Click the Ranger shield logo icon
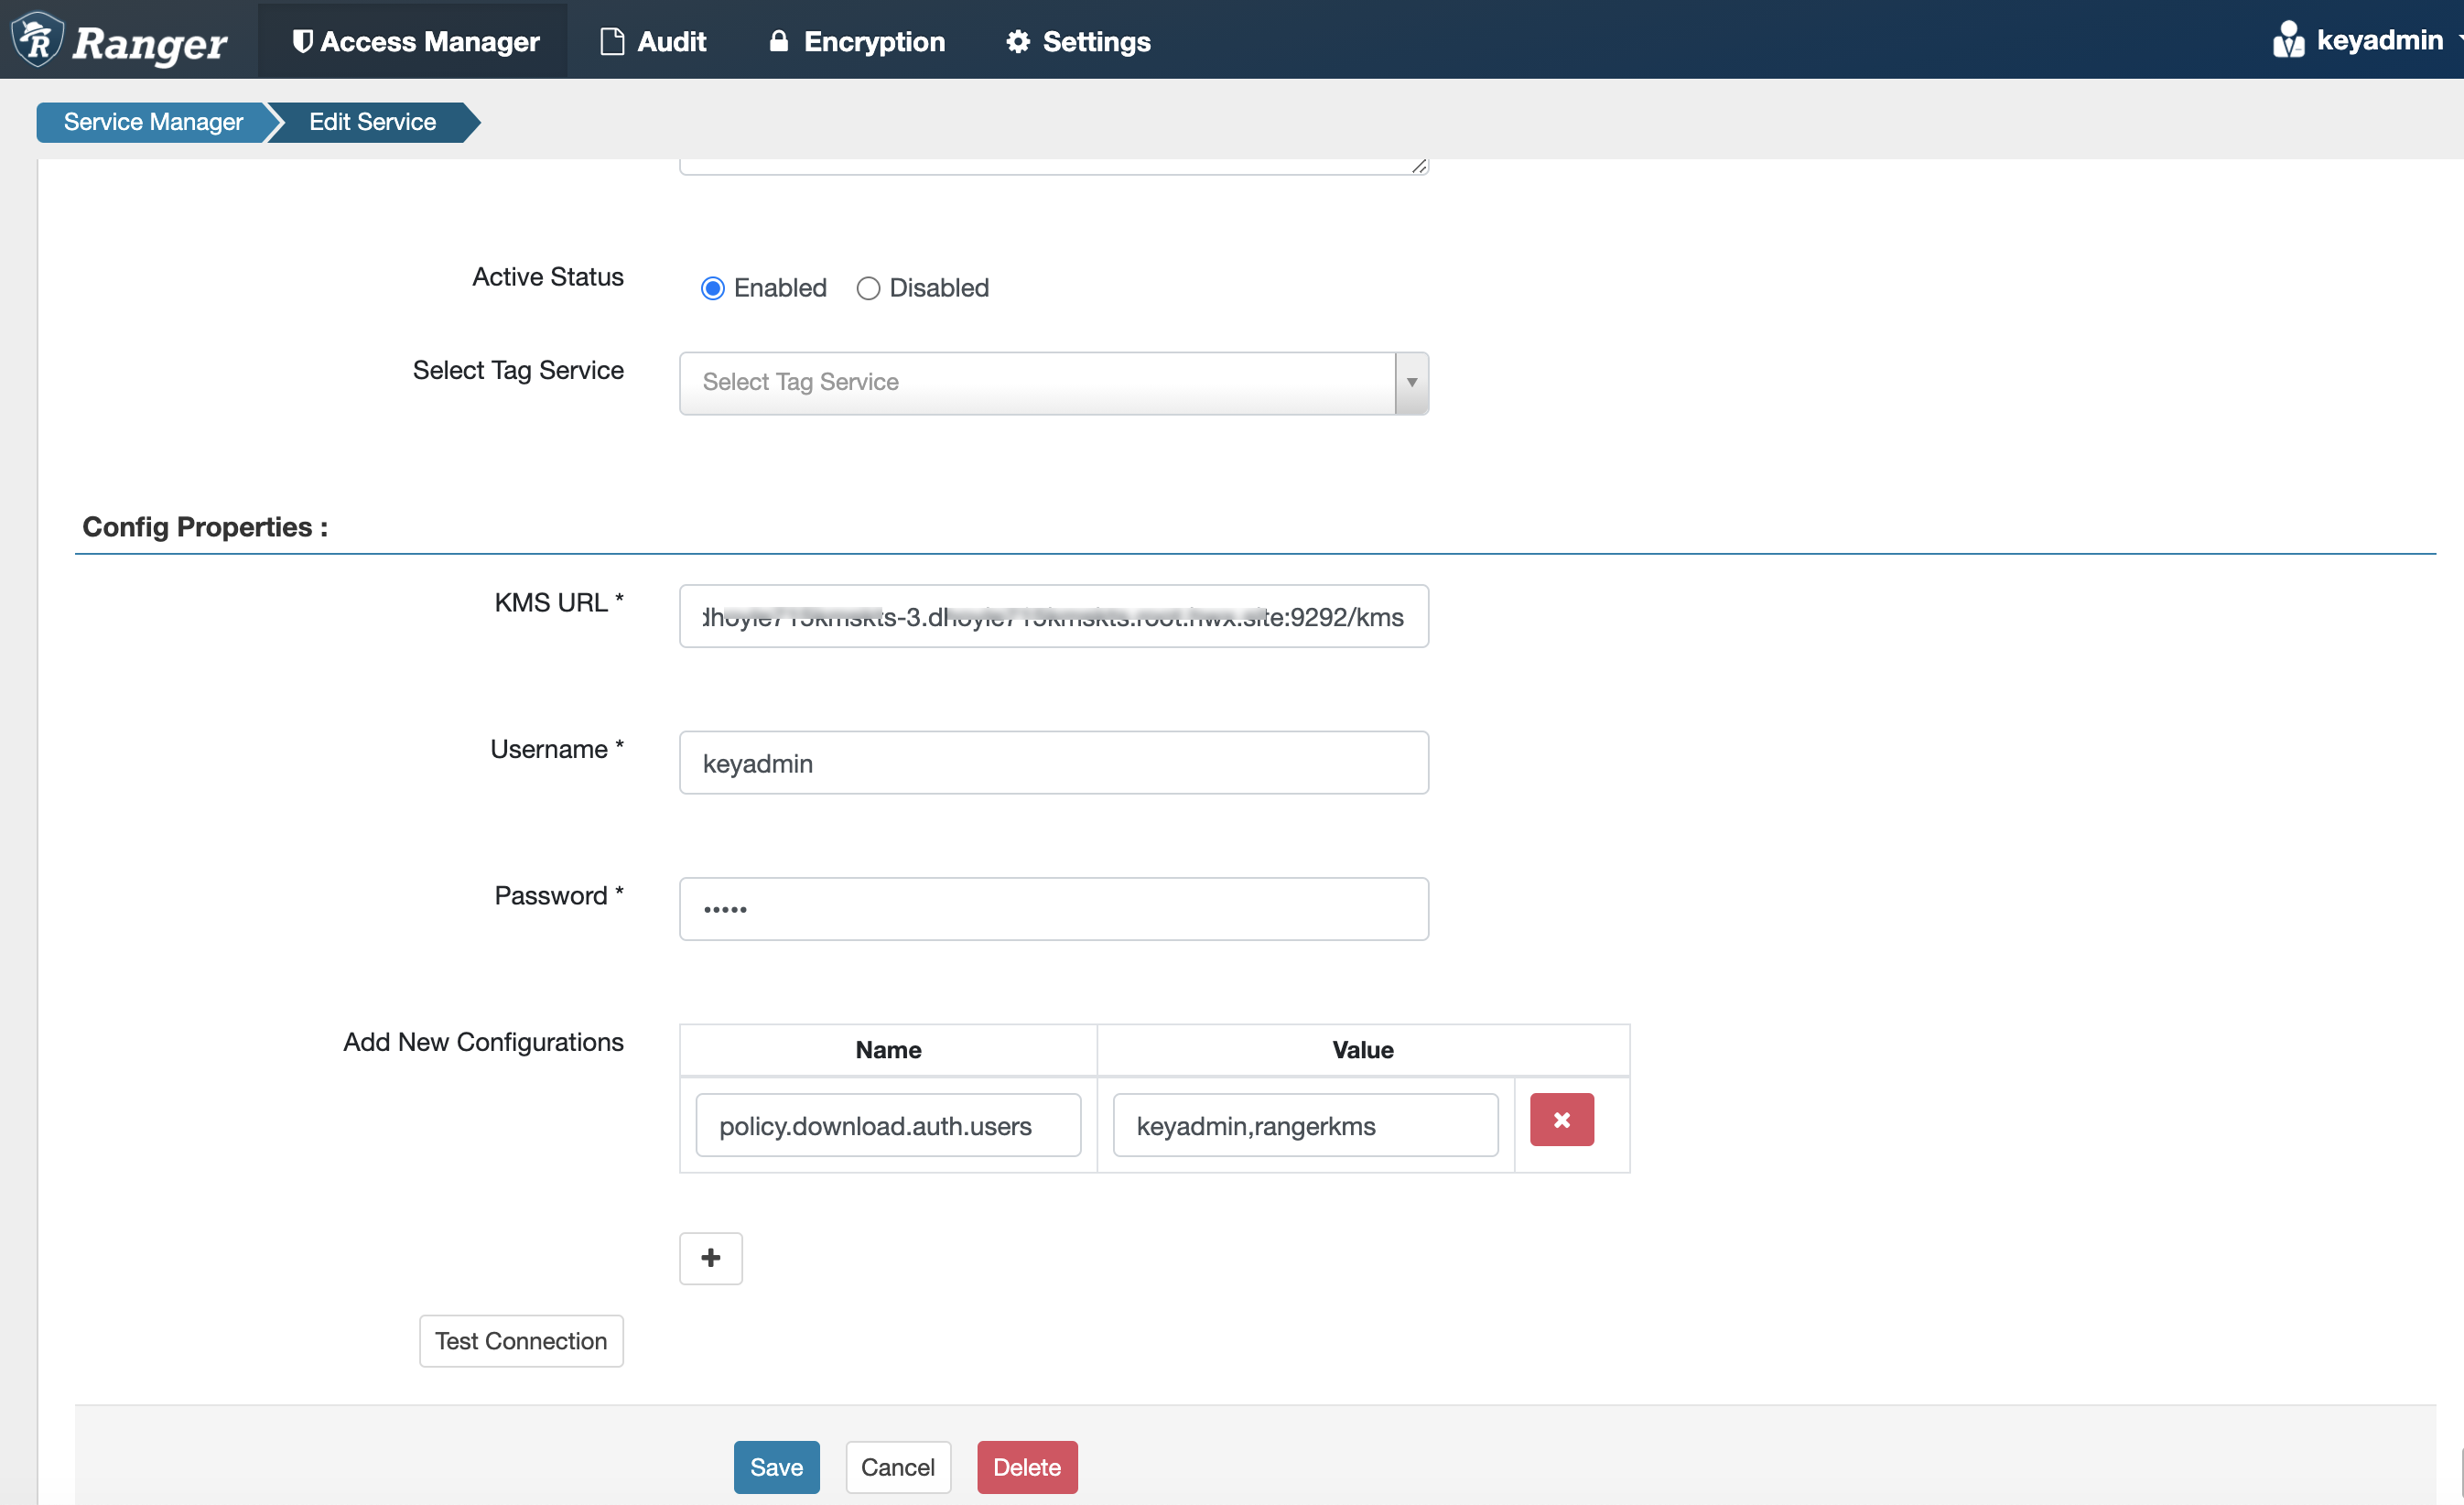2464x1505 pixels. tap(38, 40)
